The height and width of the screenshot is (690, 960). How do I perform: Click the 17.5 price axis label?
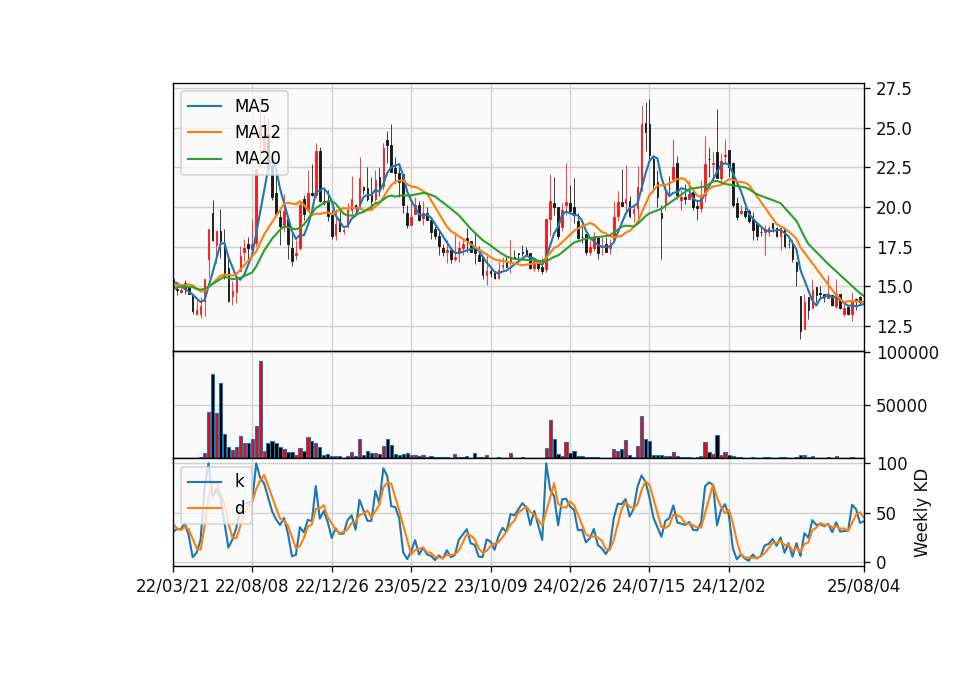[x=894, y=248]
